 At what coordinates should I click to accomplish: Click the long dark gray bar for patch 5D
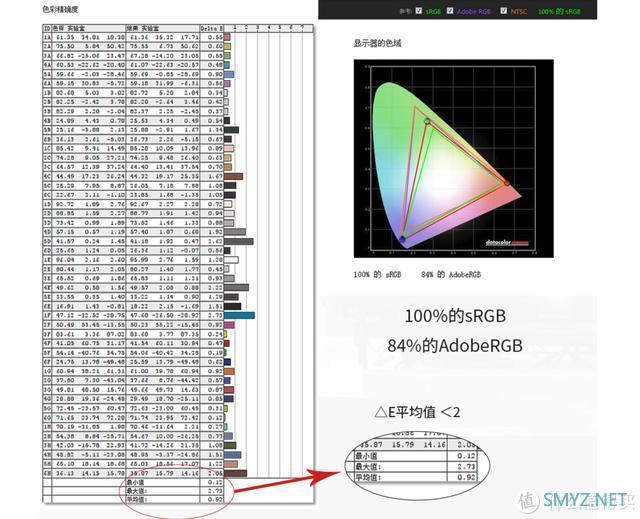pyautogui.click(x=239, y=241)
